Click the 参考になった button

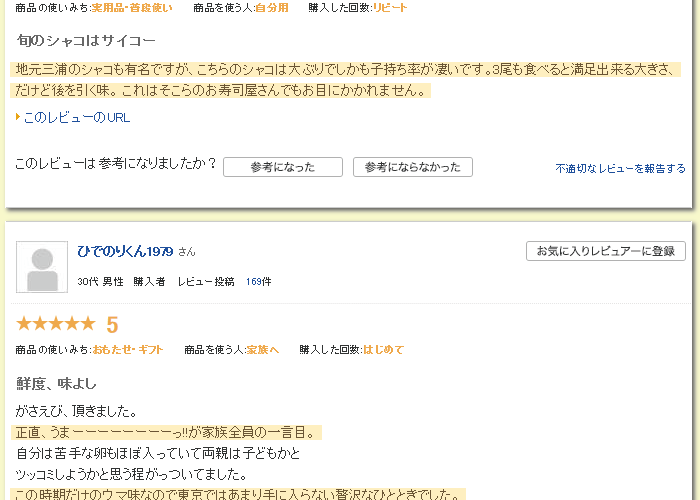pos(283,167)
